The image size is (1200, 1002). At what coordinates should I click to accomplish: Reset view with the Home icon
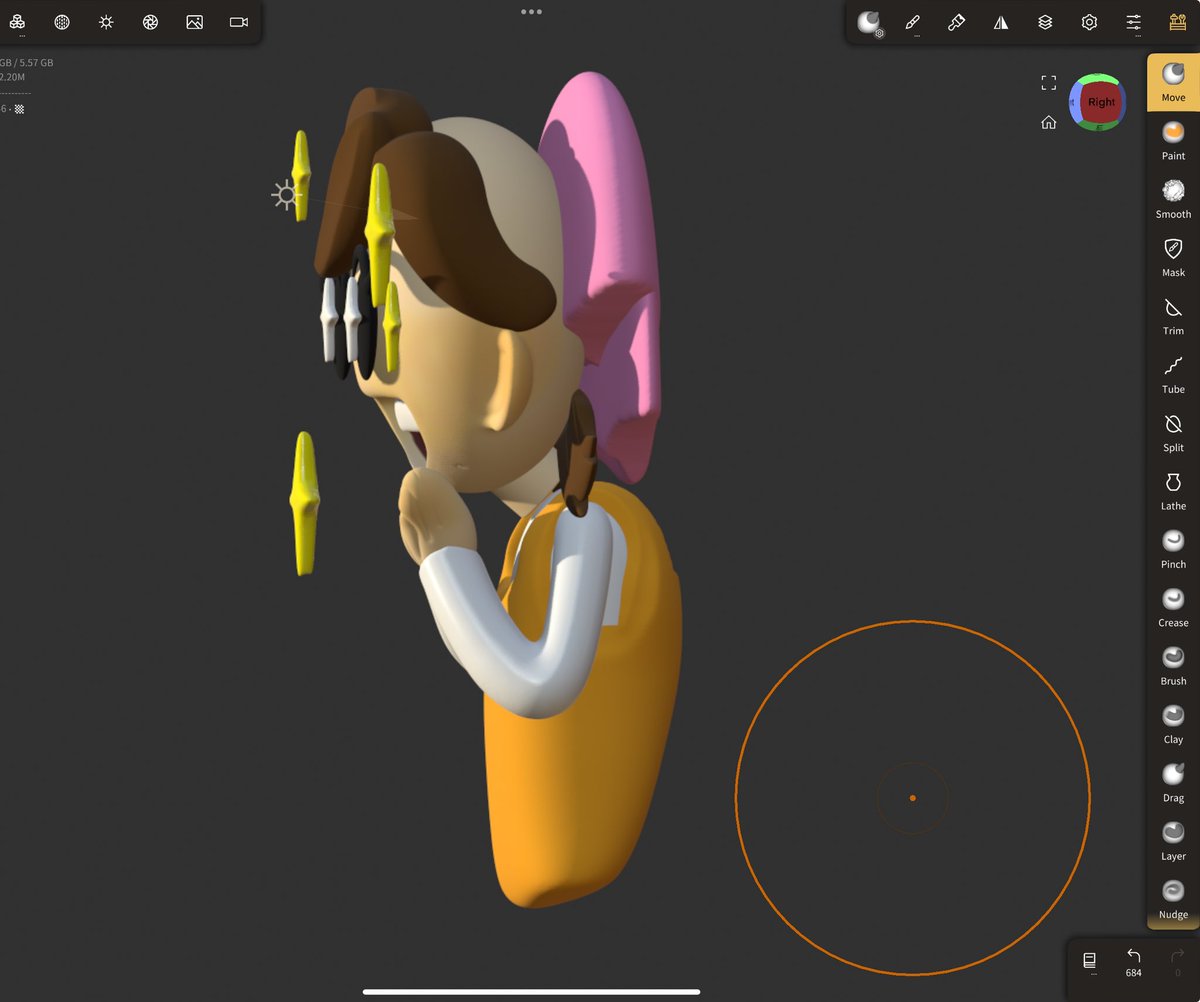pyautogui.click(x=1048, y=122)
